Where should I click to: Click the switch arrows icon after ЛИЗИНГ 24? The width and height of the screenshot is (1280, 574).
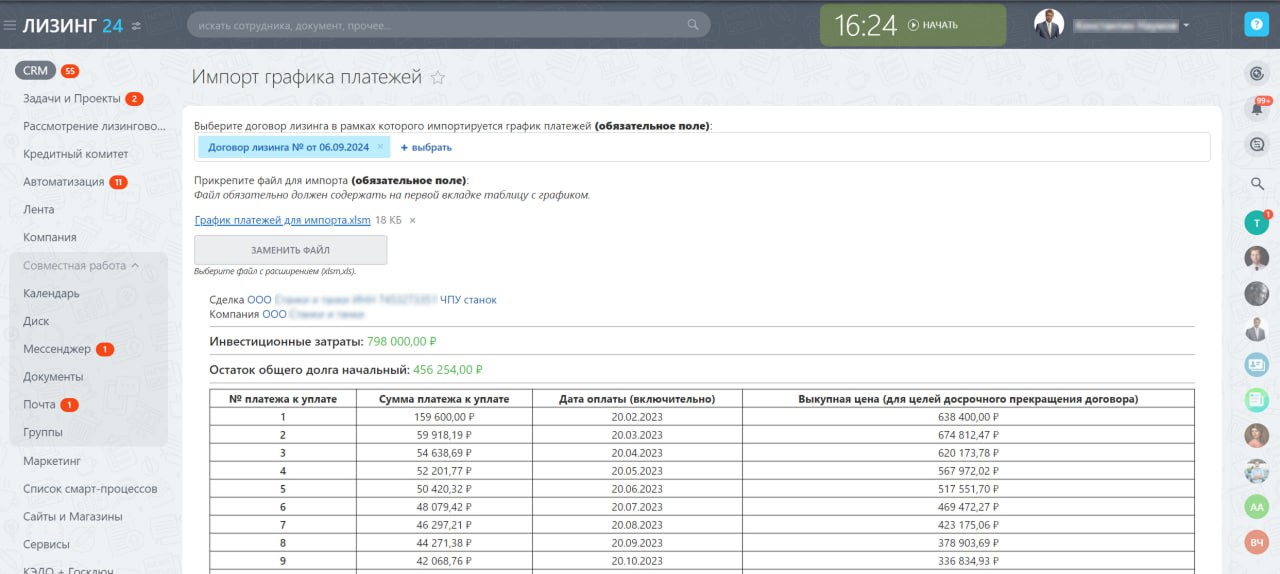(136, 26)
